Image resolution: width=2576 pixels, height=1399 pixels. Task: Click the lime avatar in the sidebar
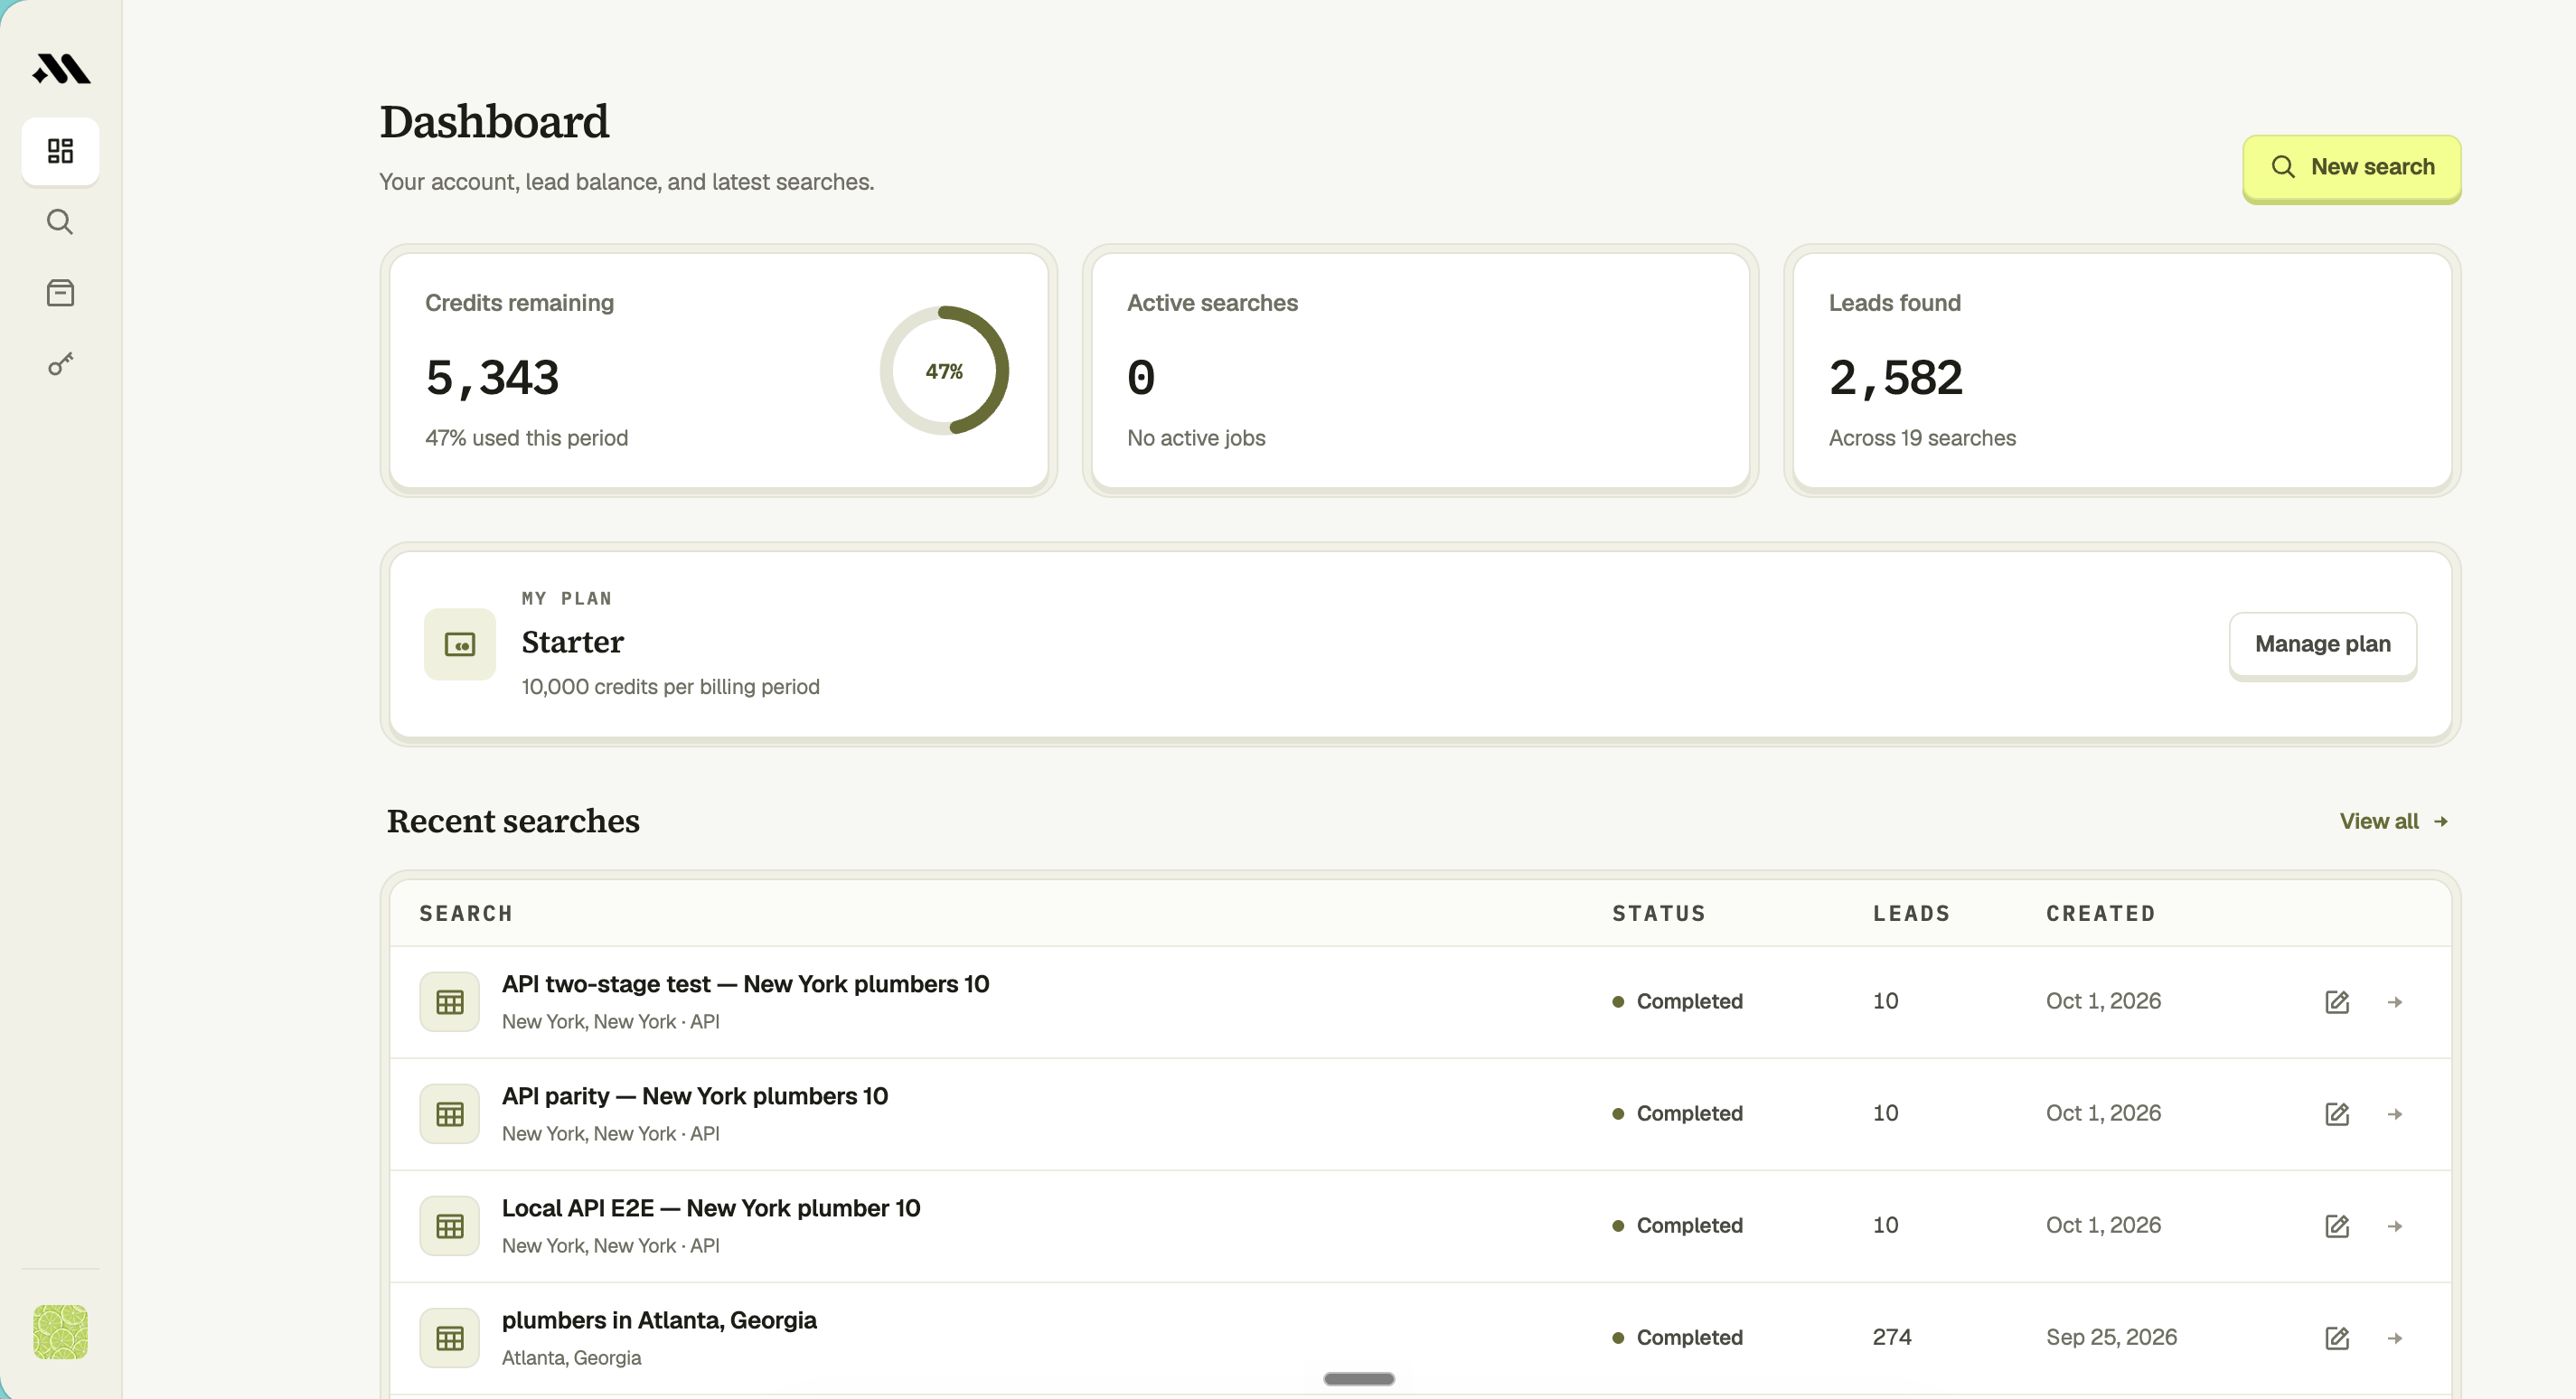coord(61,1331)
